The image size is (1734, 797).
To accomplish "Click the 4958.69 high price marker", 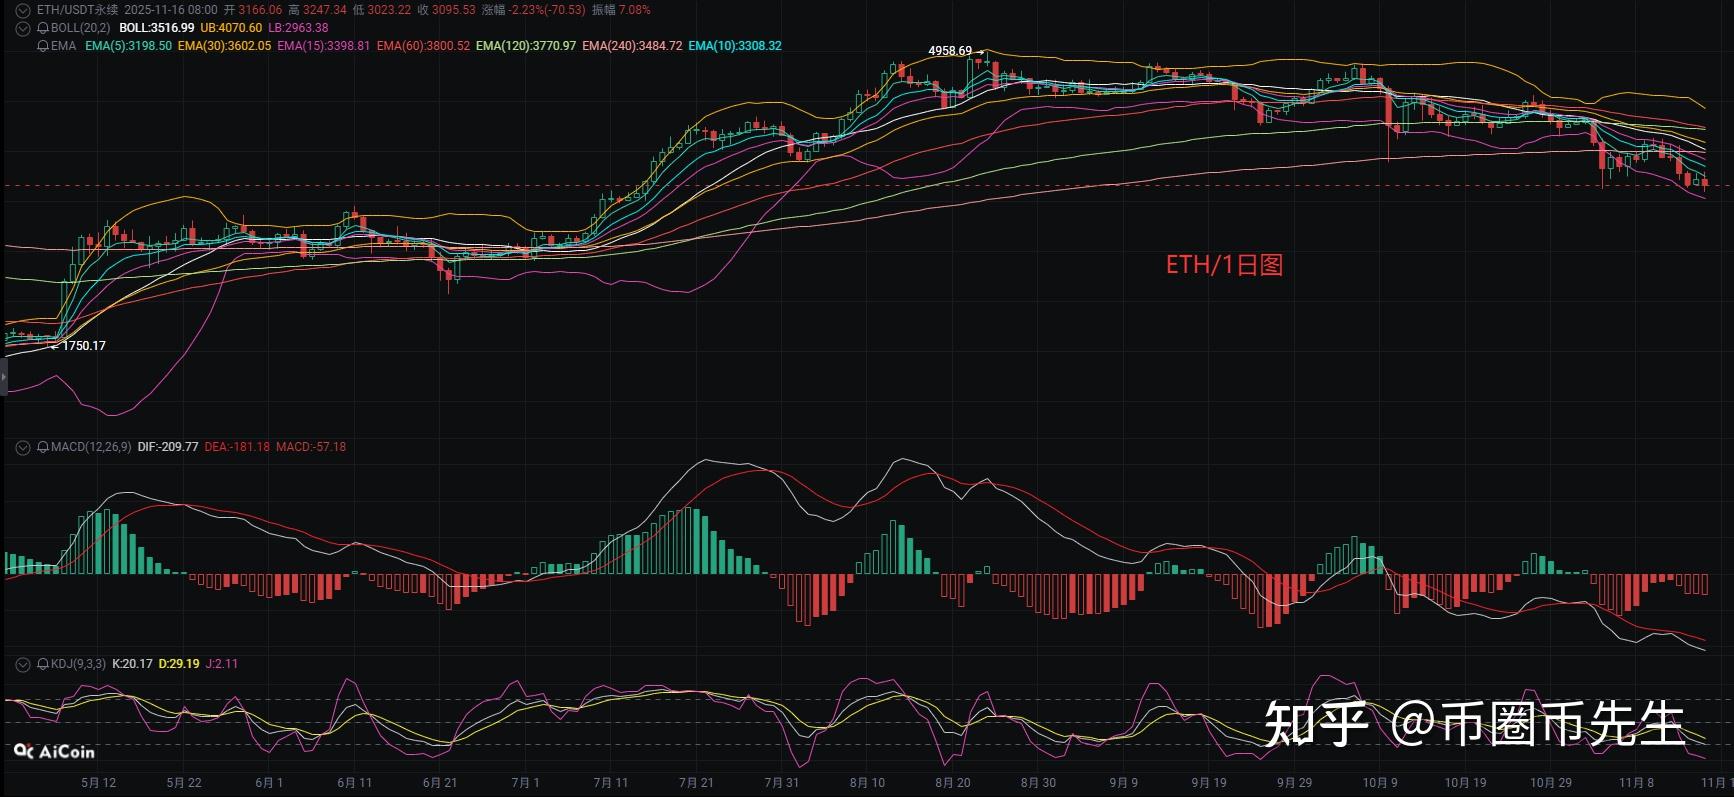I will click(949, 51).
